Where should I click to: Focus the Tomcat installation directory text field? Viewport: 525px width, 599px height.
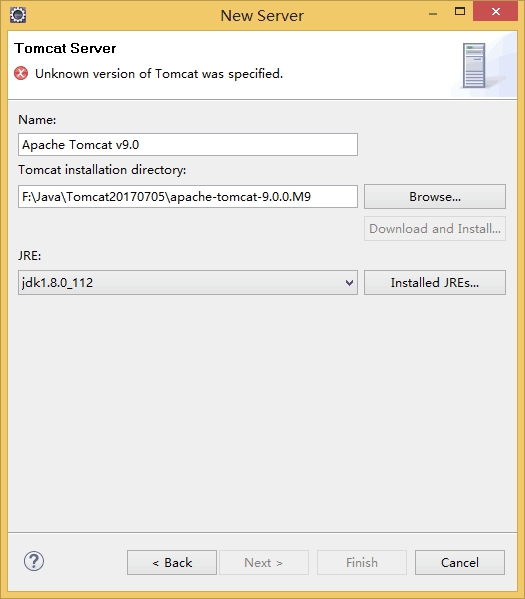188,196
